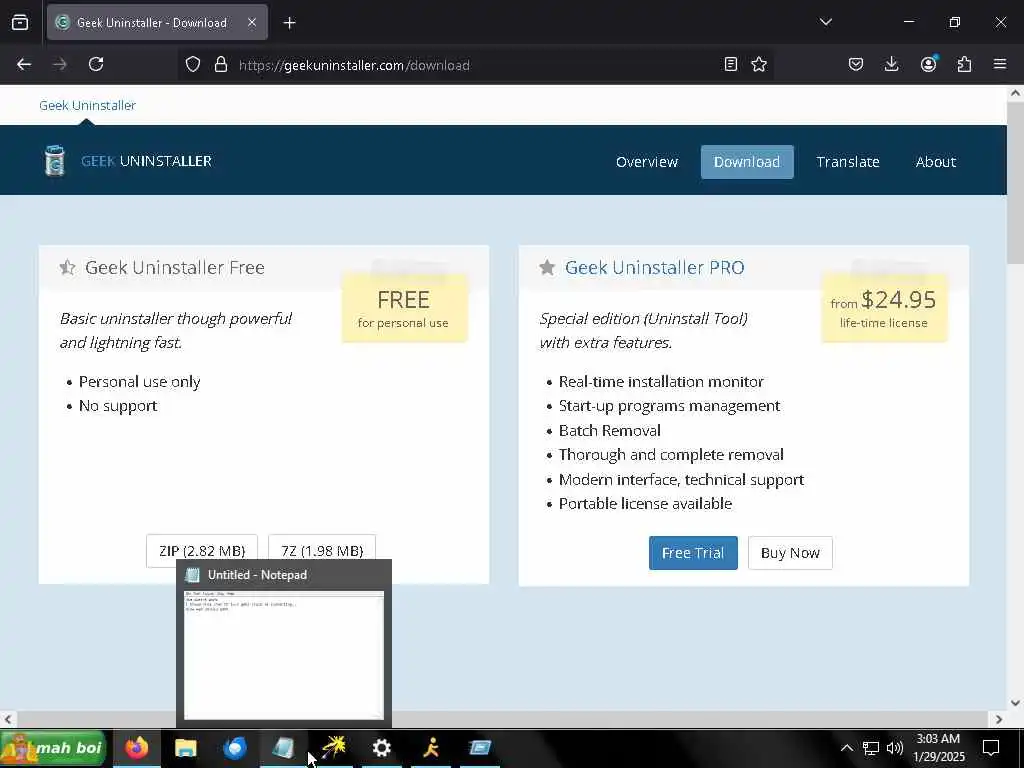Click the Buy Now button
This screenshot has width=1024, height=768.
tap(790, 553)
